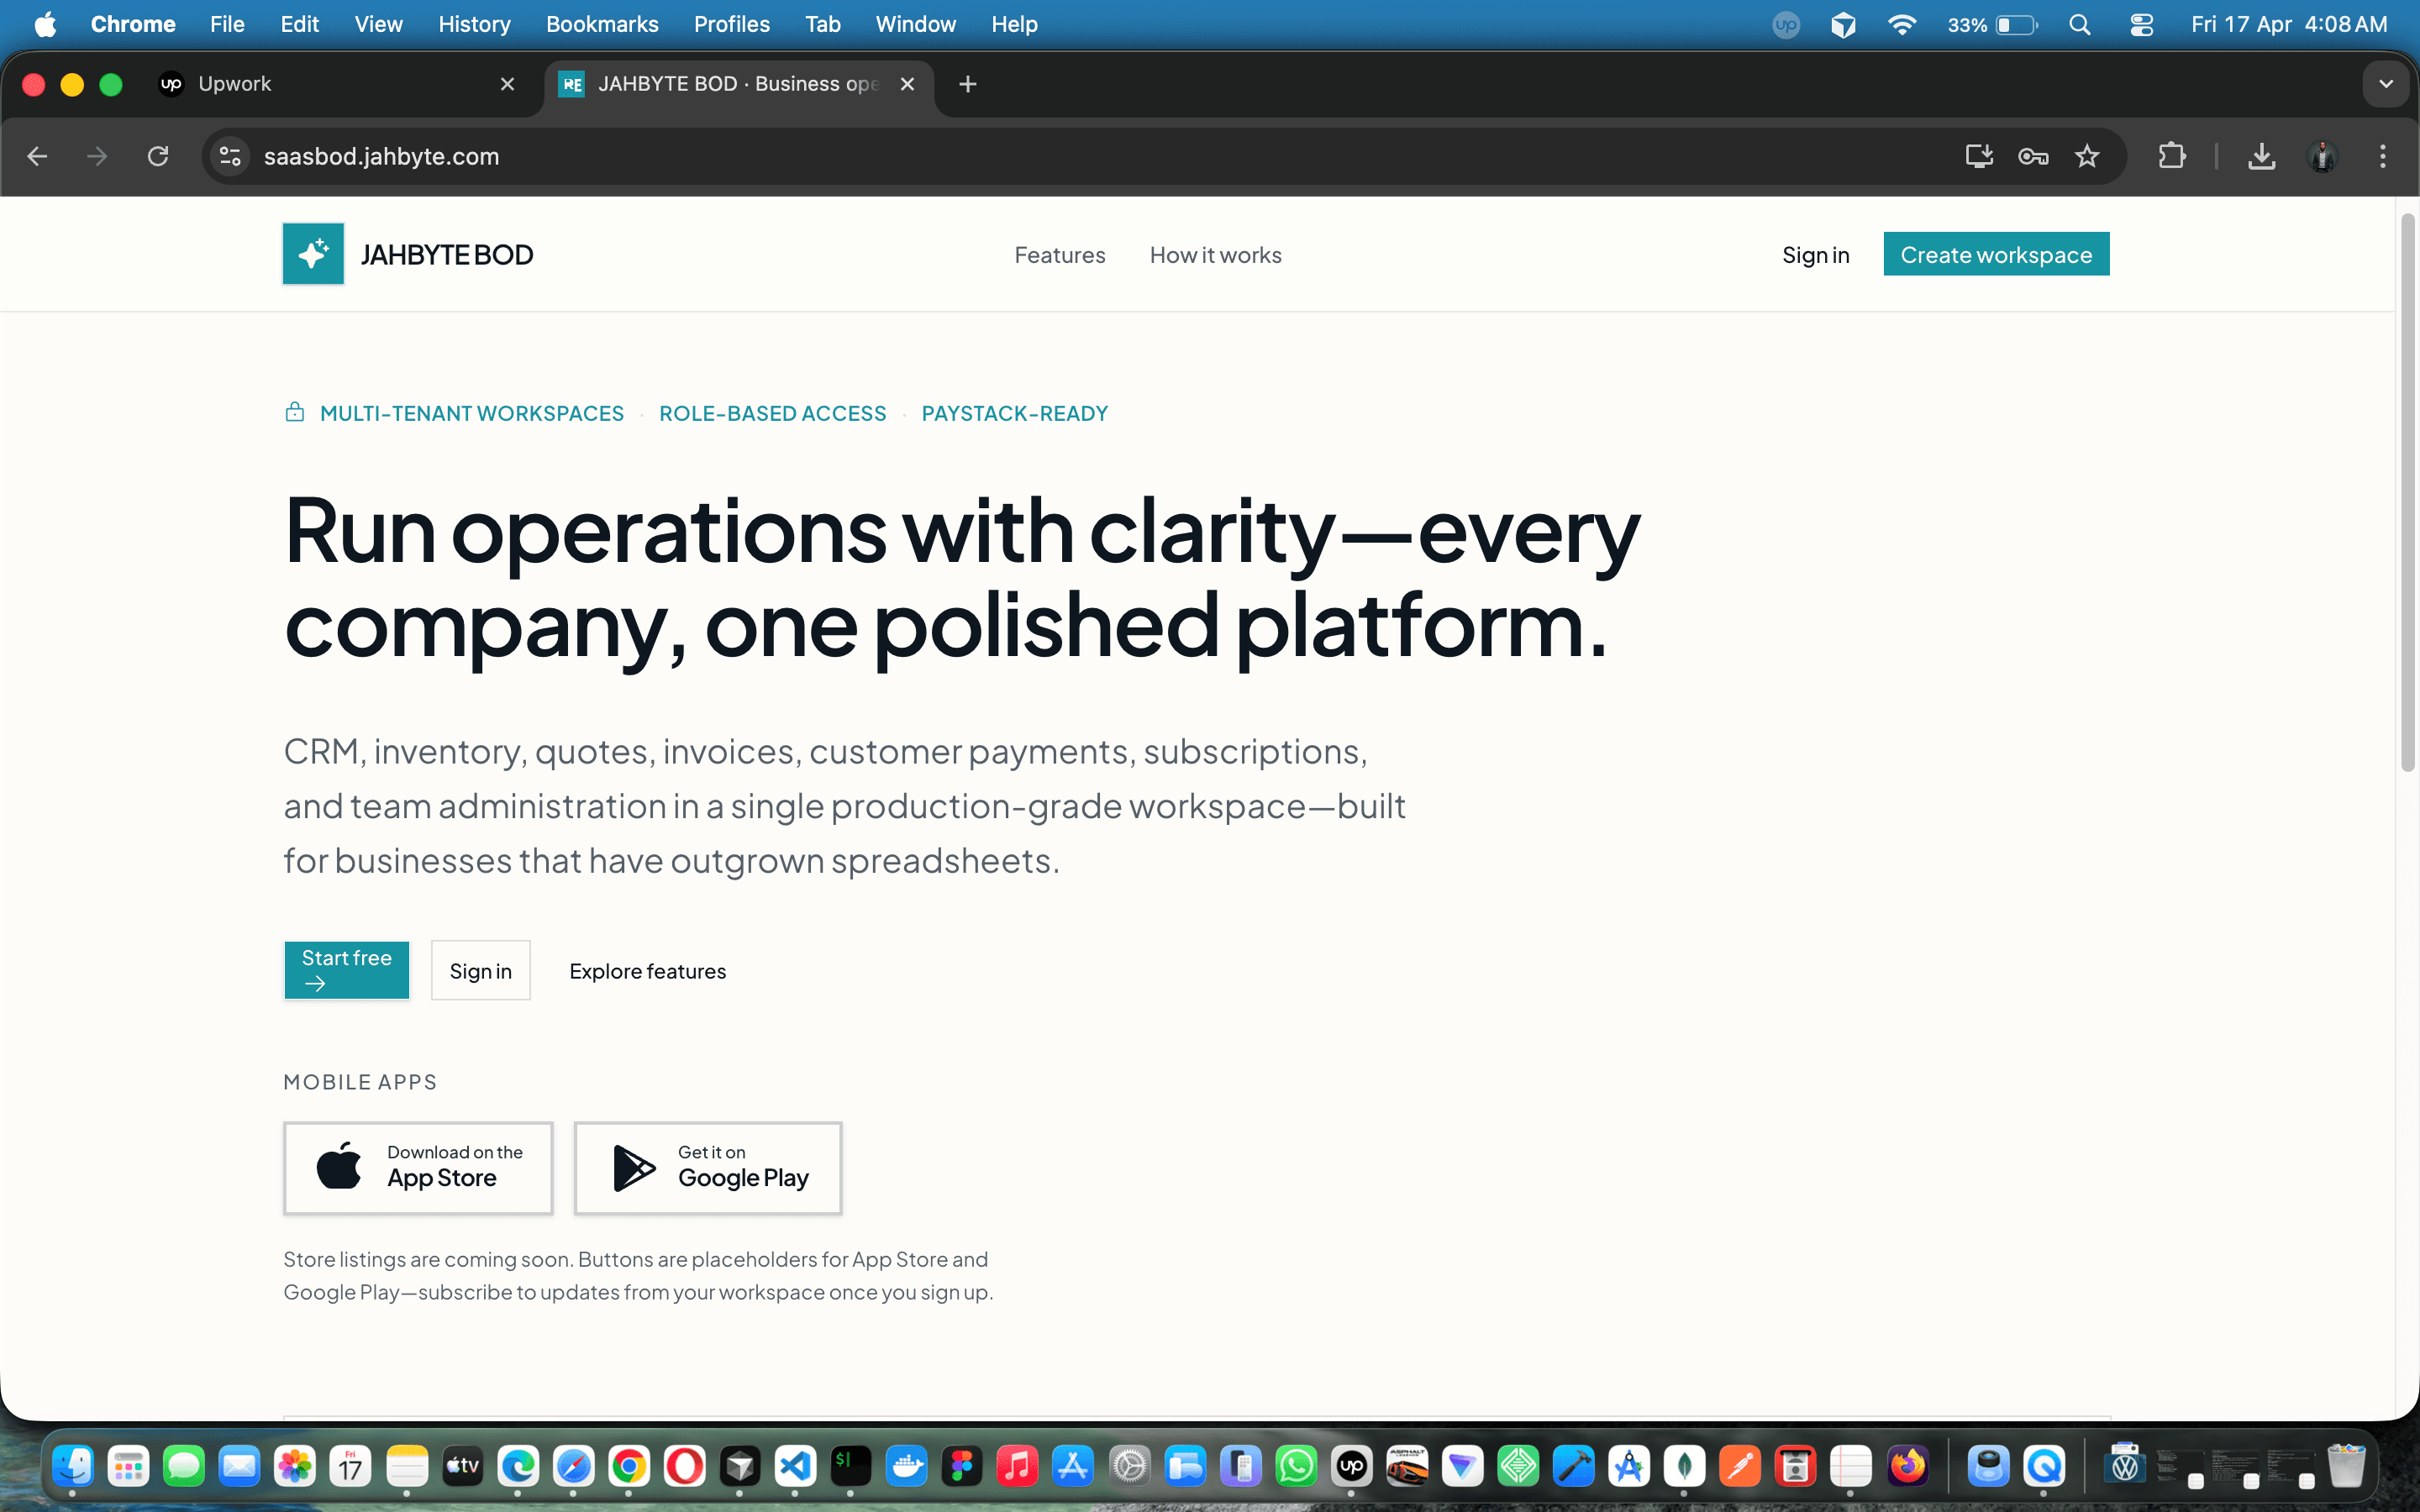Open Docker from the Dock
This screenshot has width=2420, height=1512.
point(907,1466)
